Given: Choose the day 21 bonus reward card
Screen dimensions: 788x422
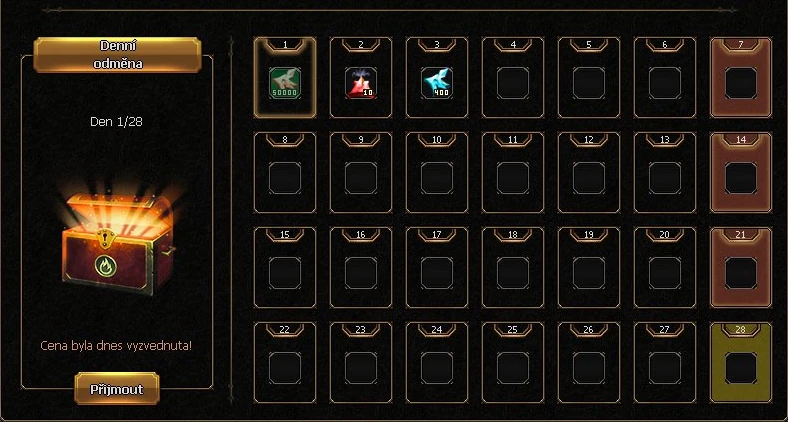Looking at the screenshot, I should tap(741, 268).
